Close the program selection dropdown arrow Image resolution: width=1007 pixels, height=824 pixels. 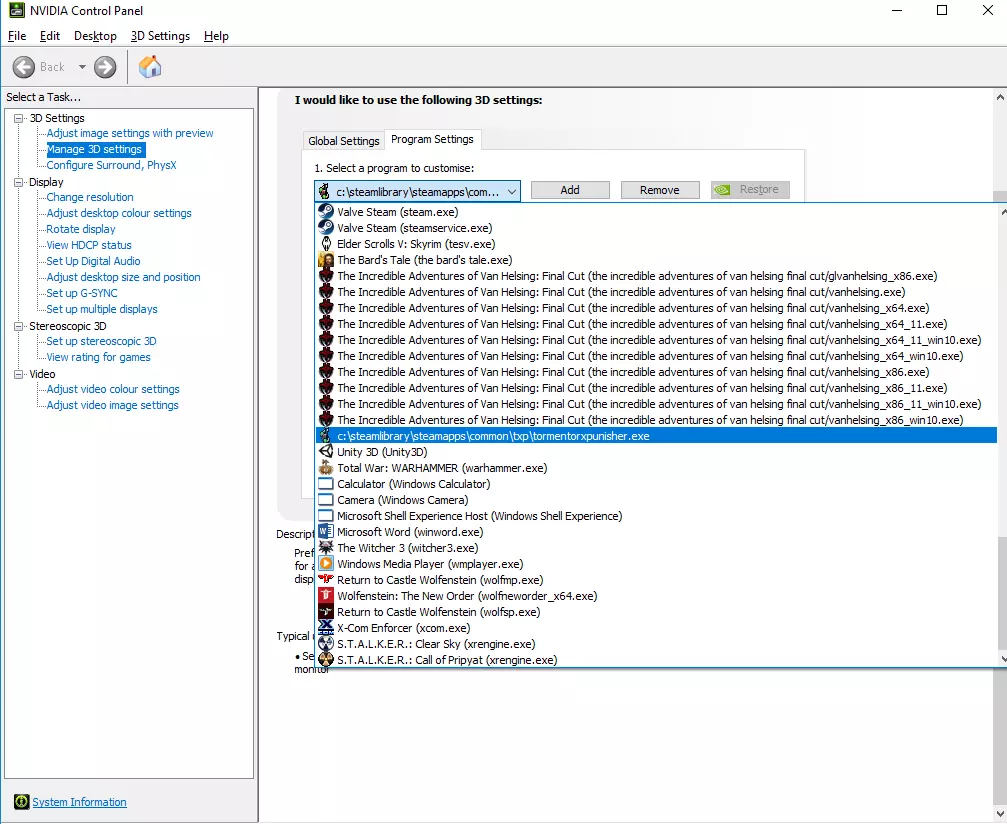511,191
